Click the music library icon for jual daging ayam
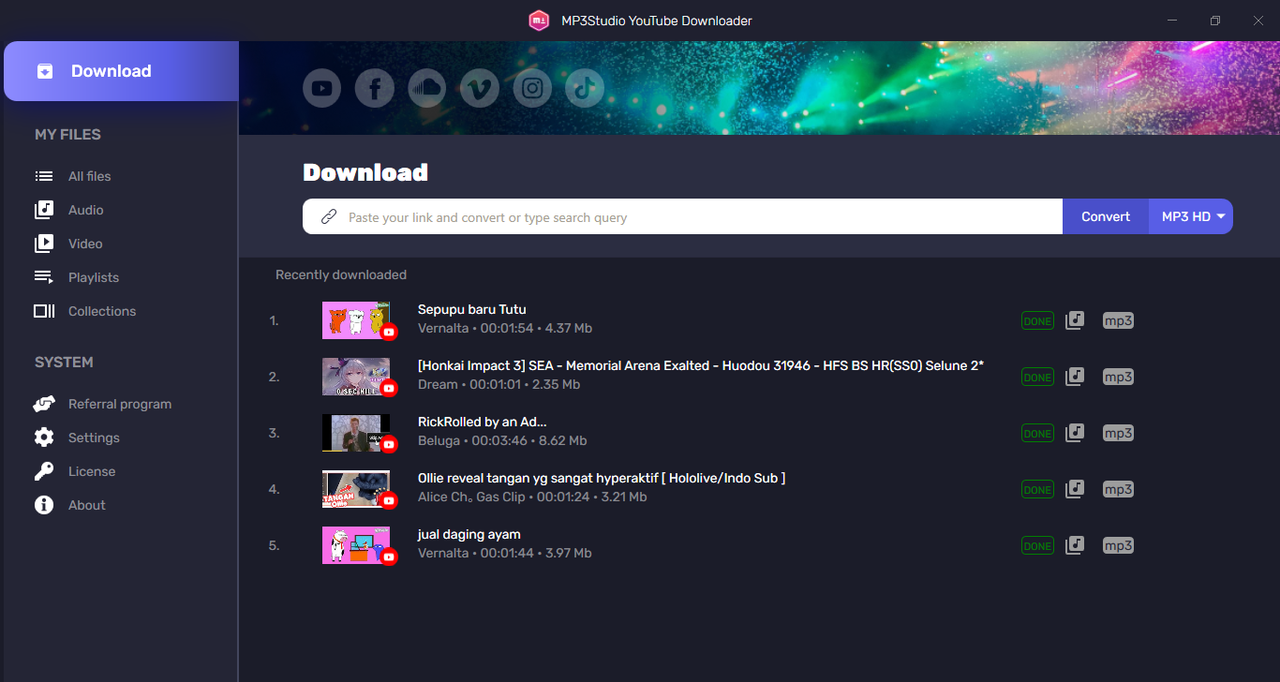This screenshot has height=682, width=1280. (1074, 545)
